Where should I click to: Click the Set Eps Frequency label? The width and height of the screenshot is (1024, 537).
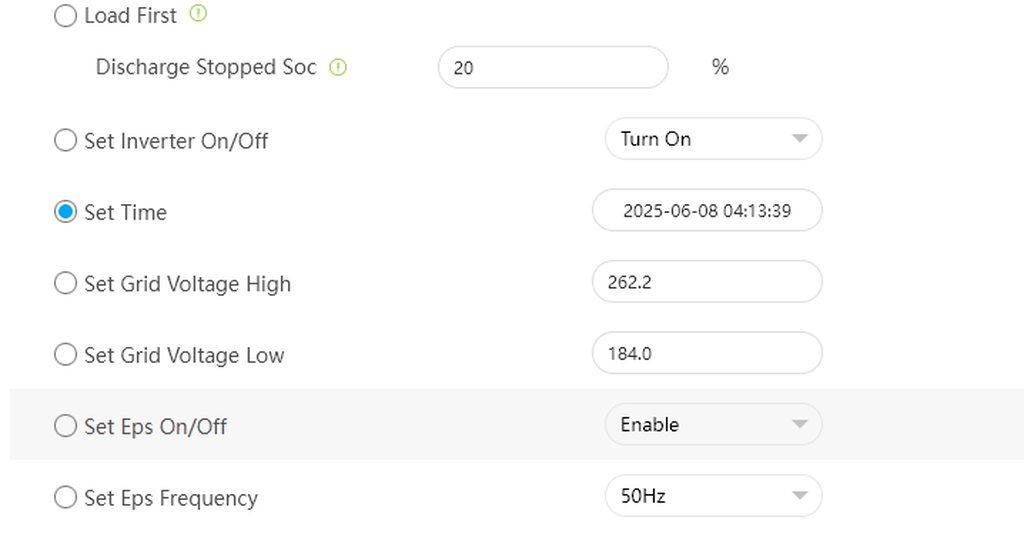[171, 498]
